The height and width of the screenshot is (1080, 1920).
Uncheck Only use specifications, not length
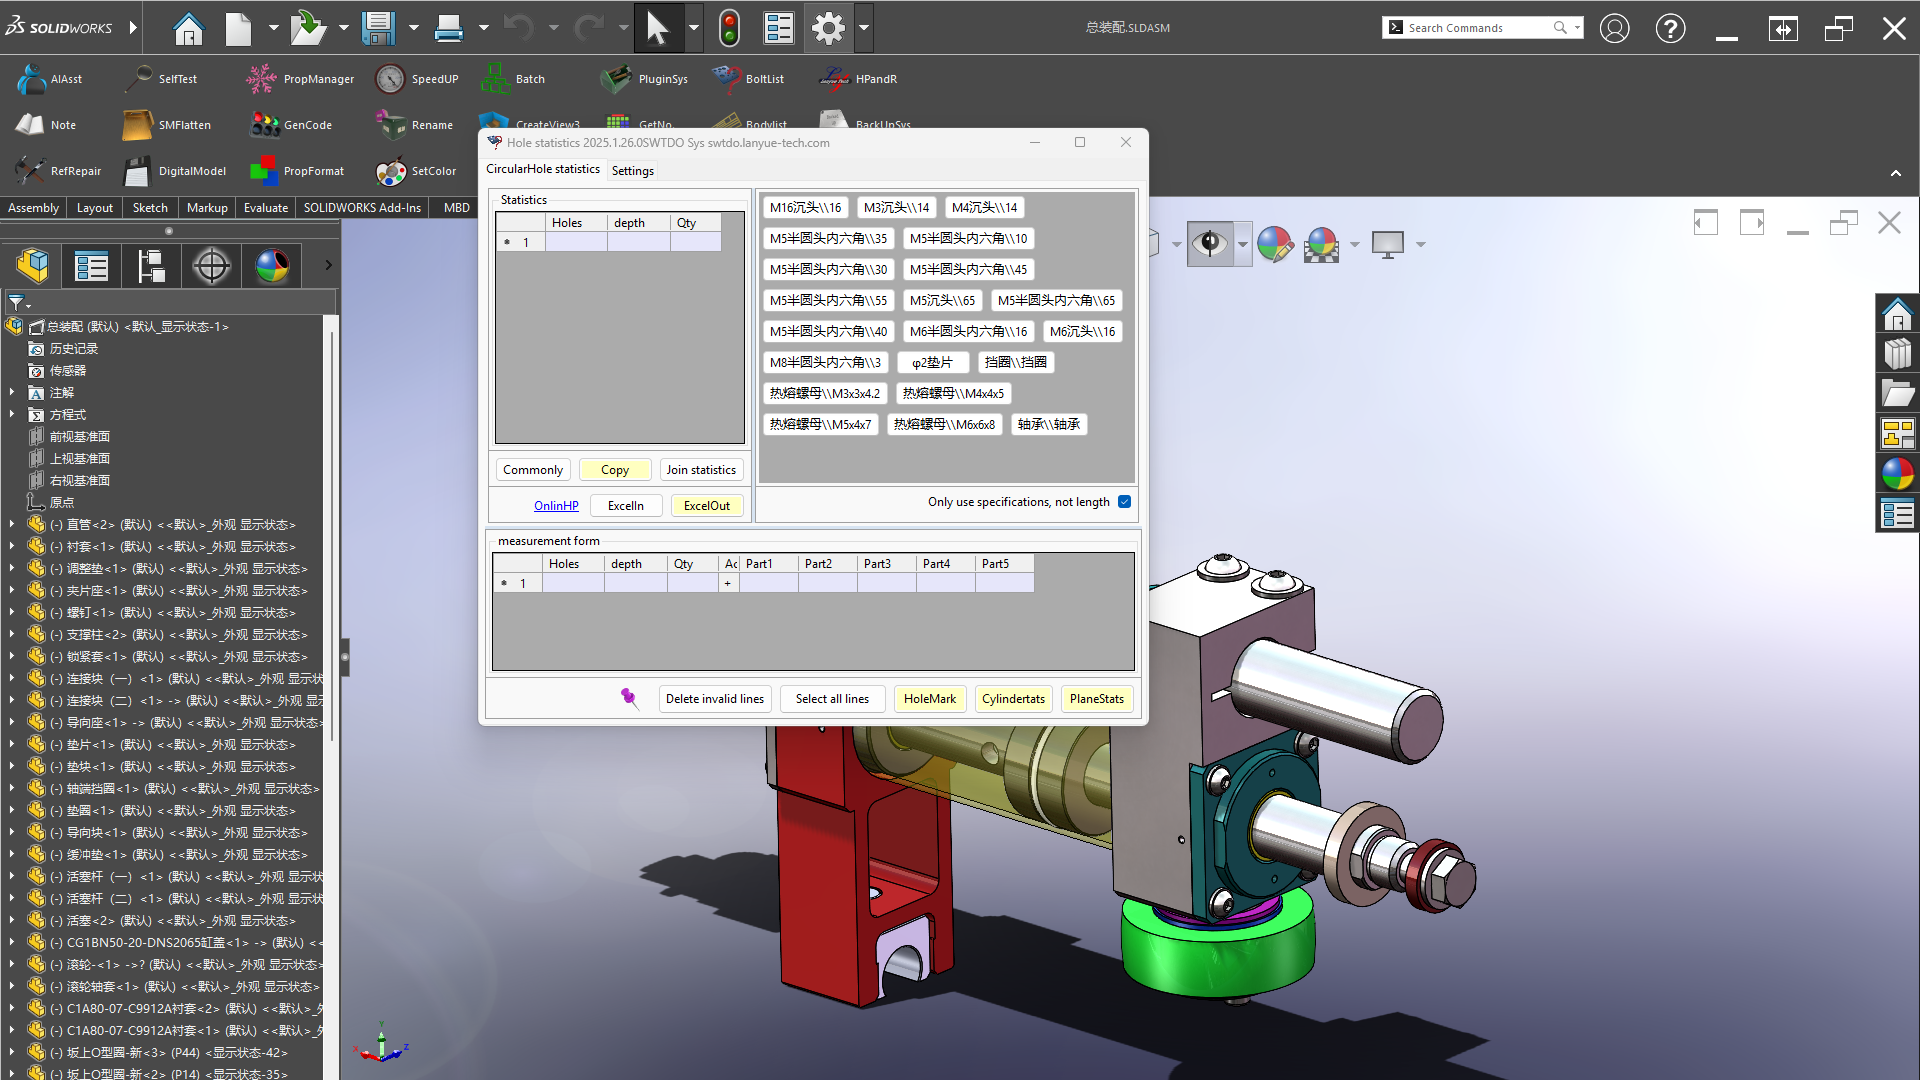pos(1125,502)
